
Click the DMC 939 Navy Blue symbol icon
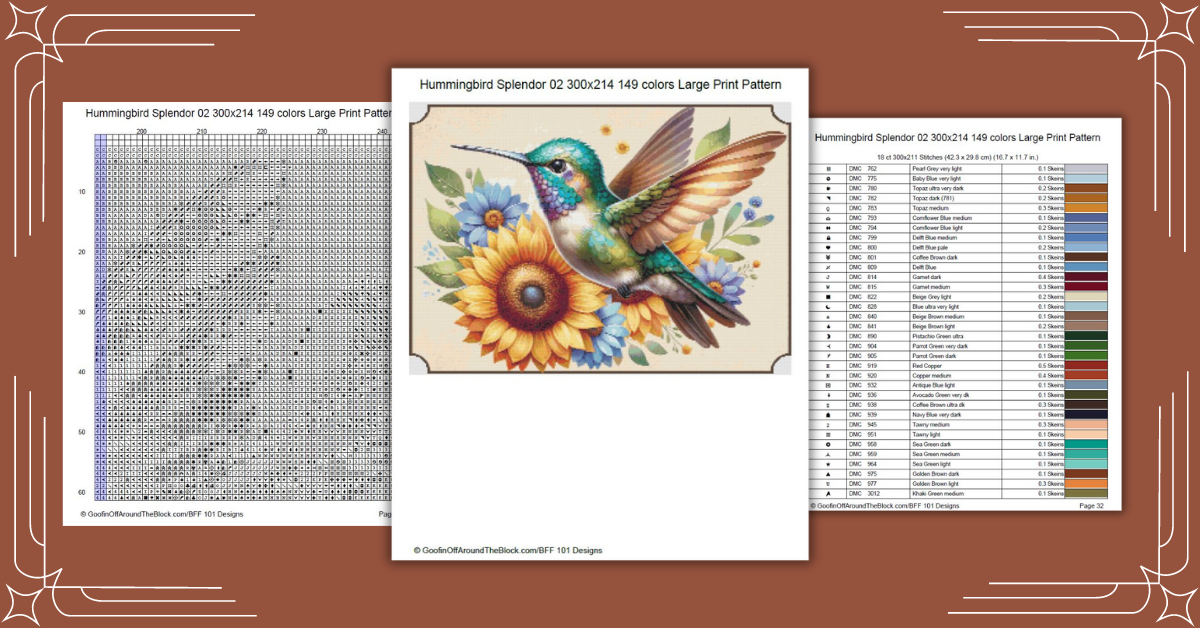click(828, 416)
